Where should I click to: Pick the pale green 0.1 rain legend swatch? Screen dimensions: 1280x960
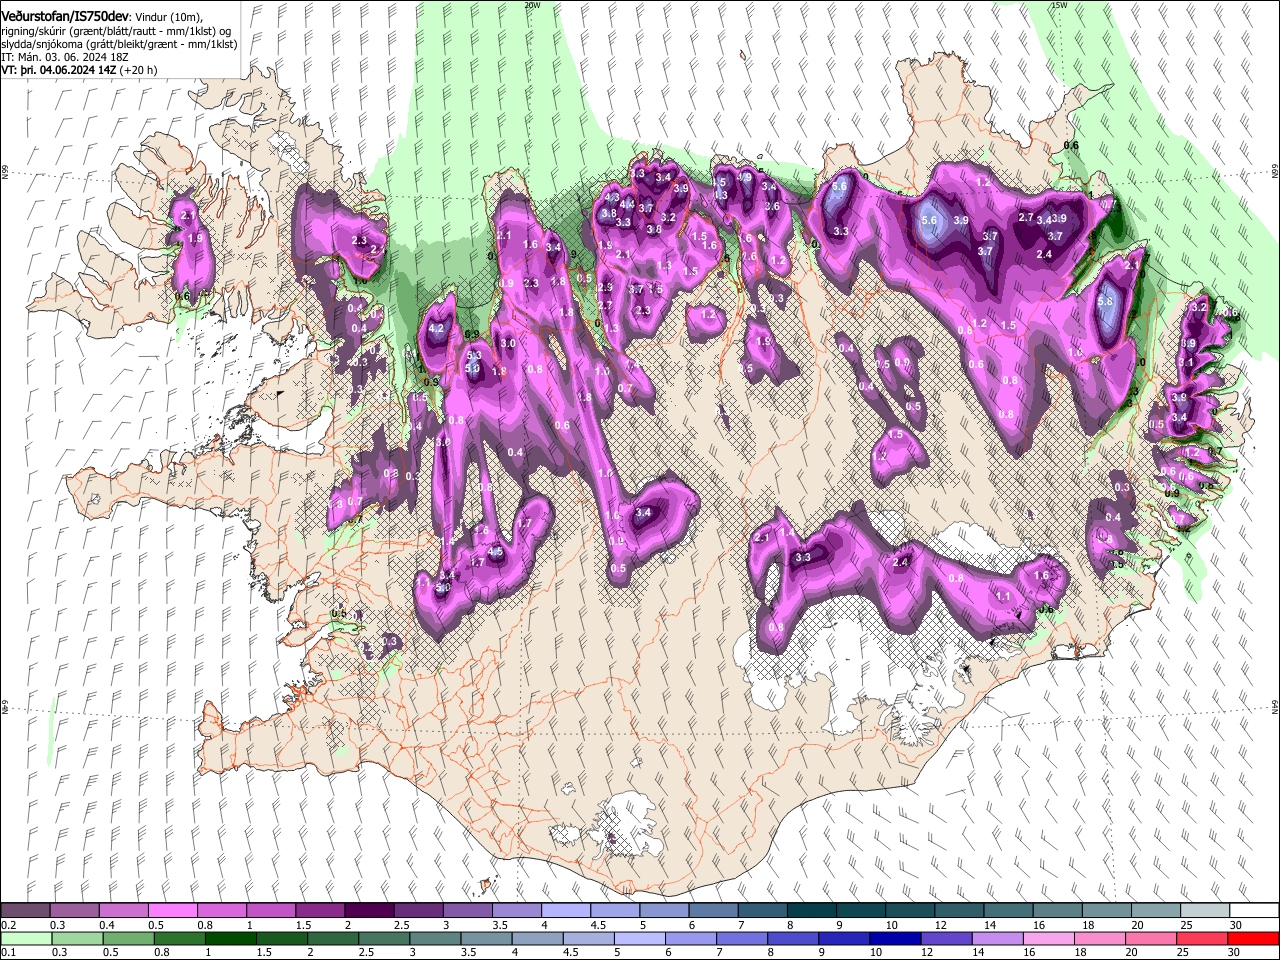point(25,938)
